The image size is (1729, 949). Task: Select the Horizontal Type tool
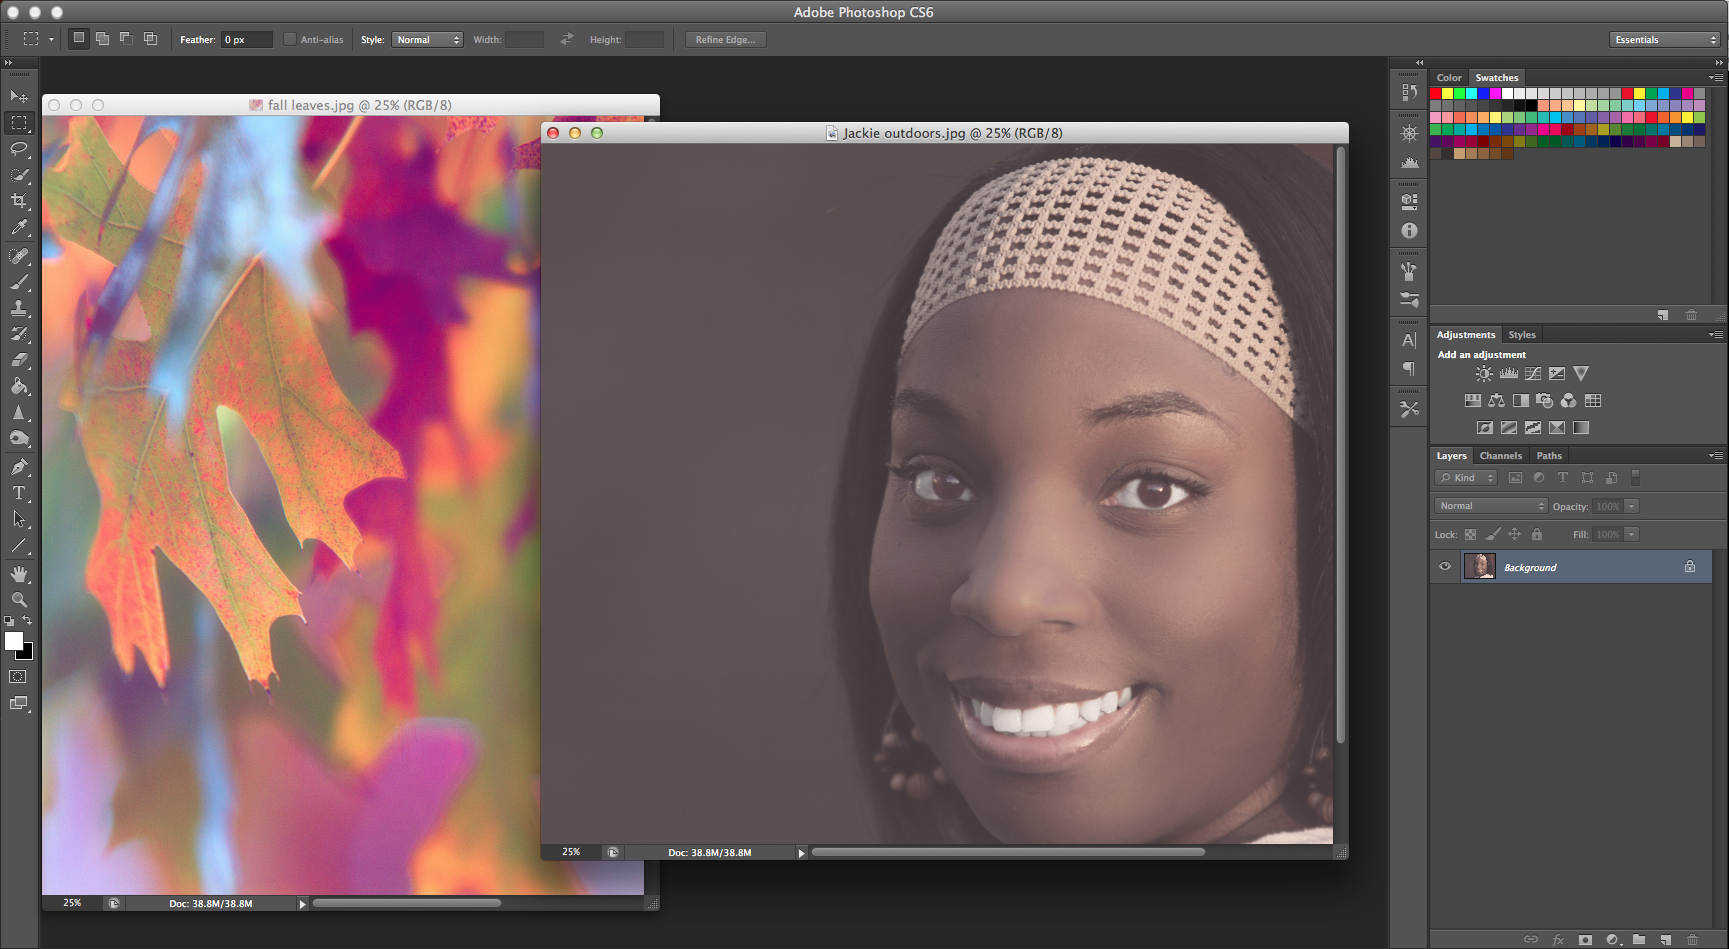pyautogui.click(x=19, y=493)
